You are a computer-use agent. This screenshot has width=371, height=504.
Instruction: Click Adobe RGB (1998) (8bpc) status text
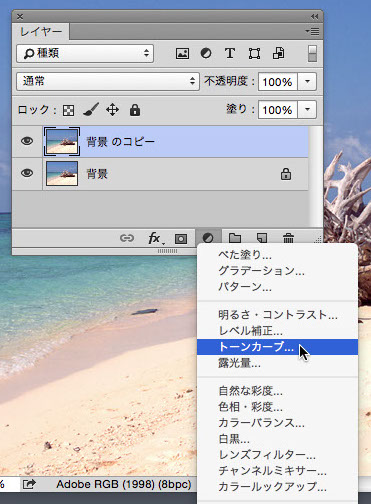[124, 484]
